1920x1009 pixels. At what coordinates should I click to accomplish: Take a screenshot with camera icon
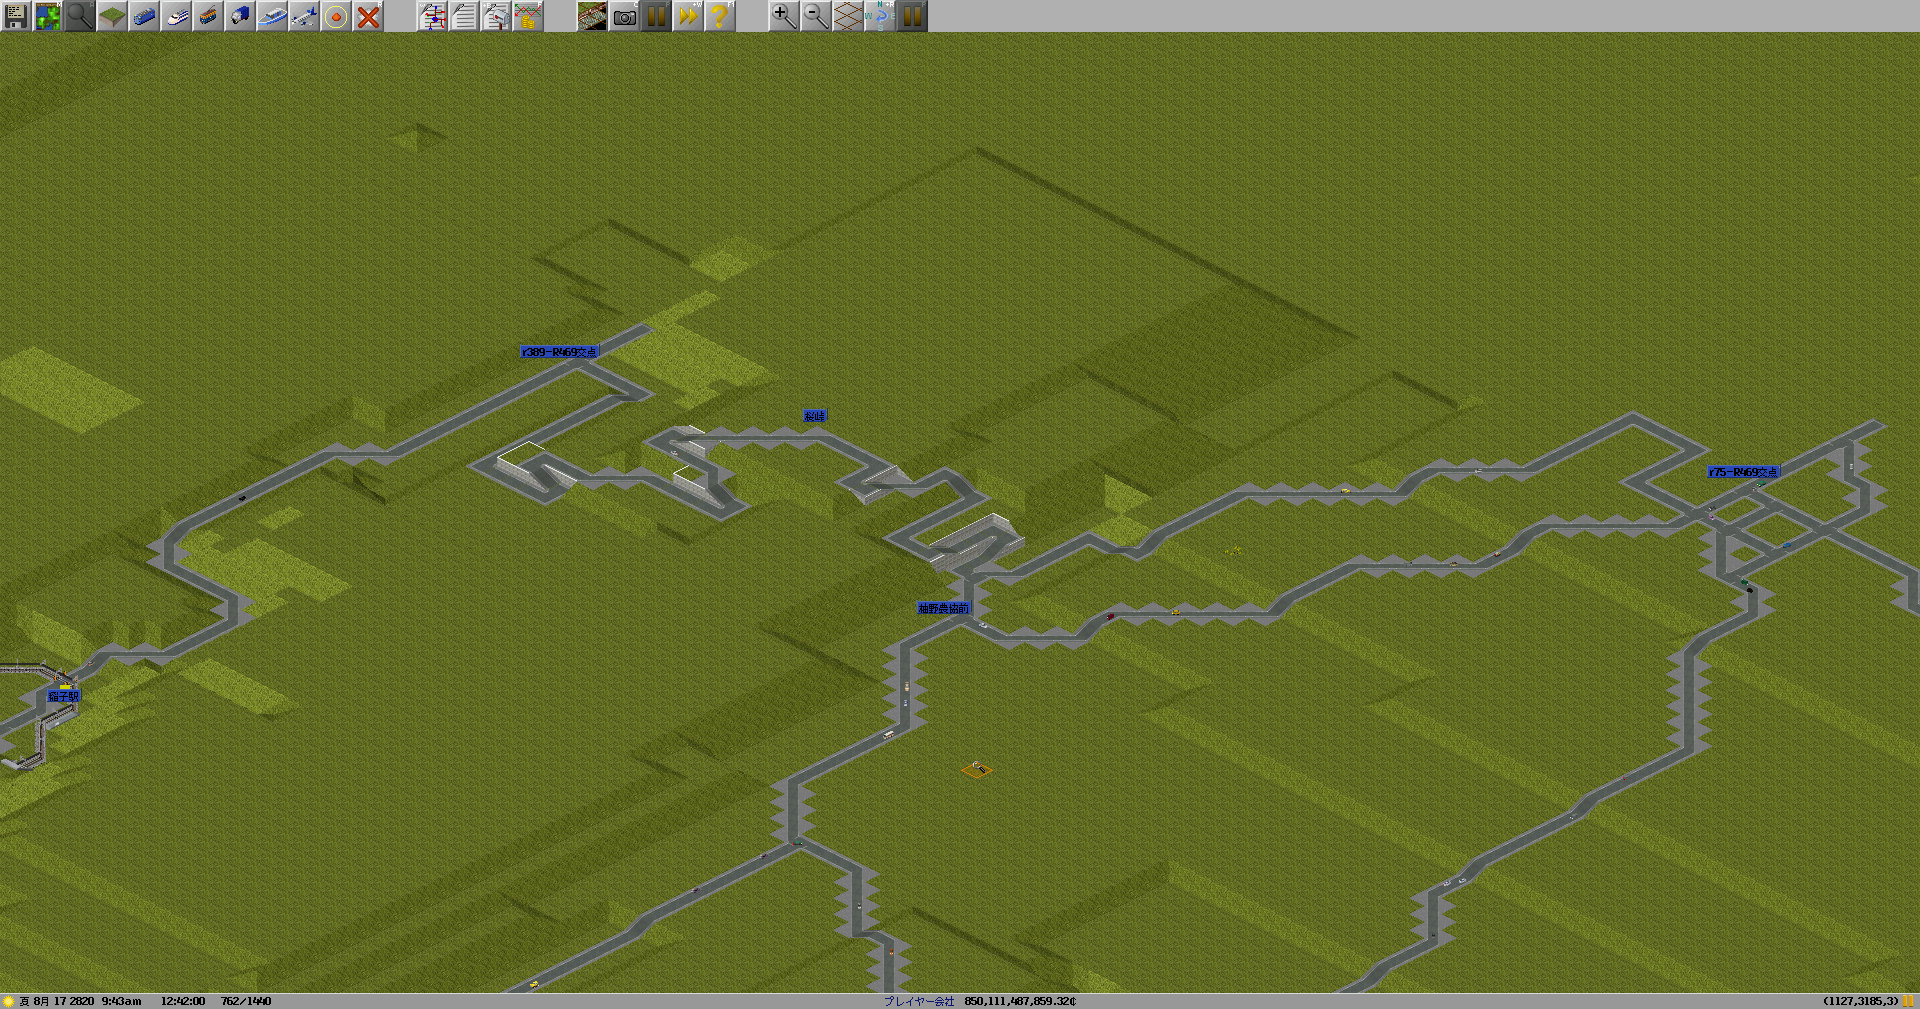(x=624, y=16)
